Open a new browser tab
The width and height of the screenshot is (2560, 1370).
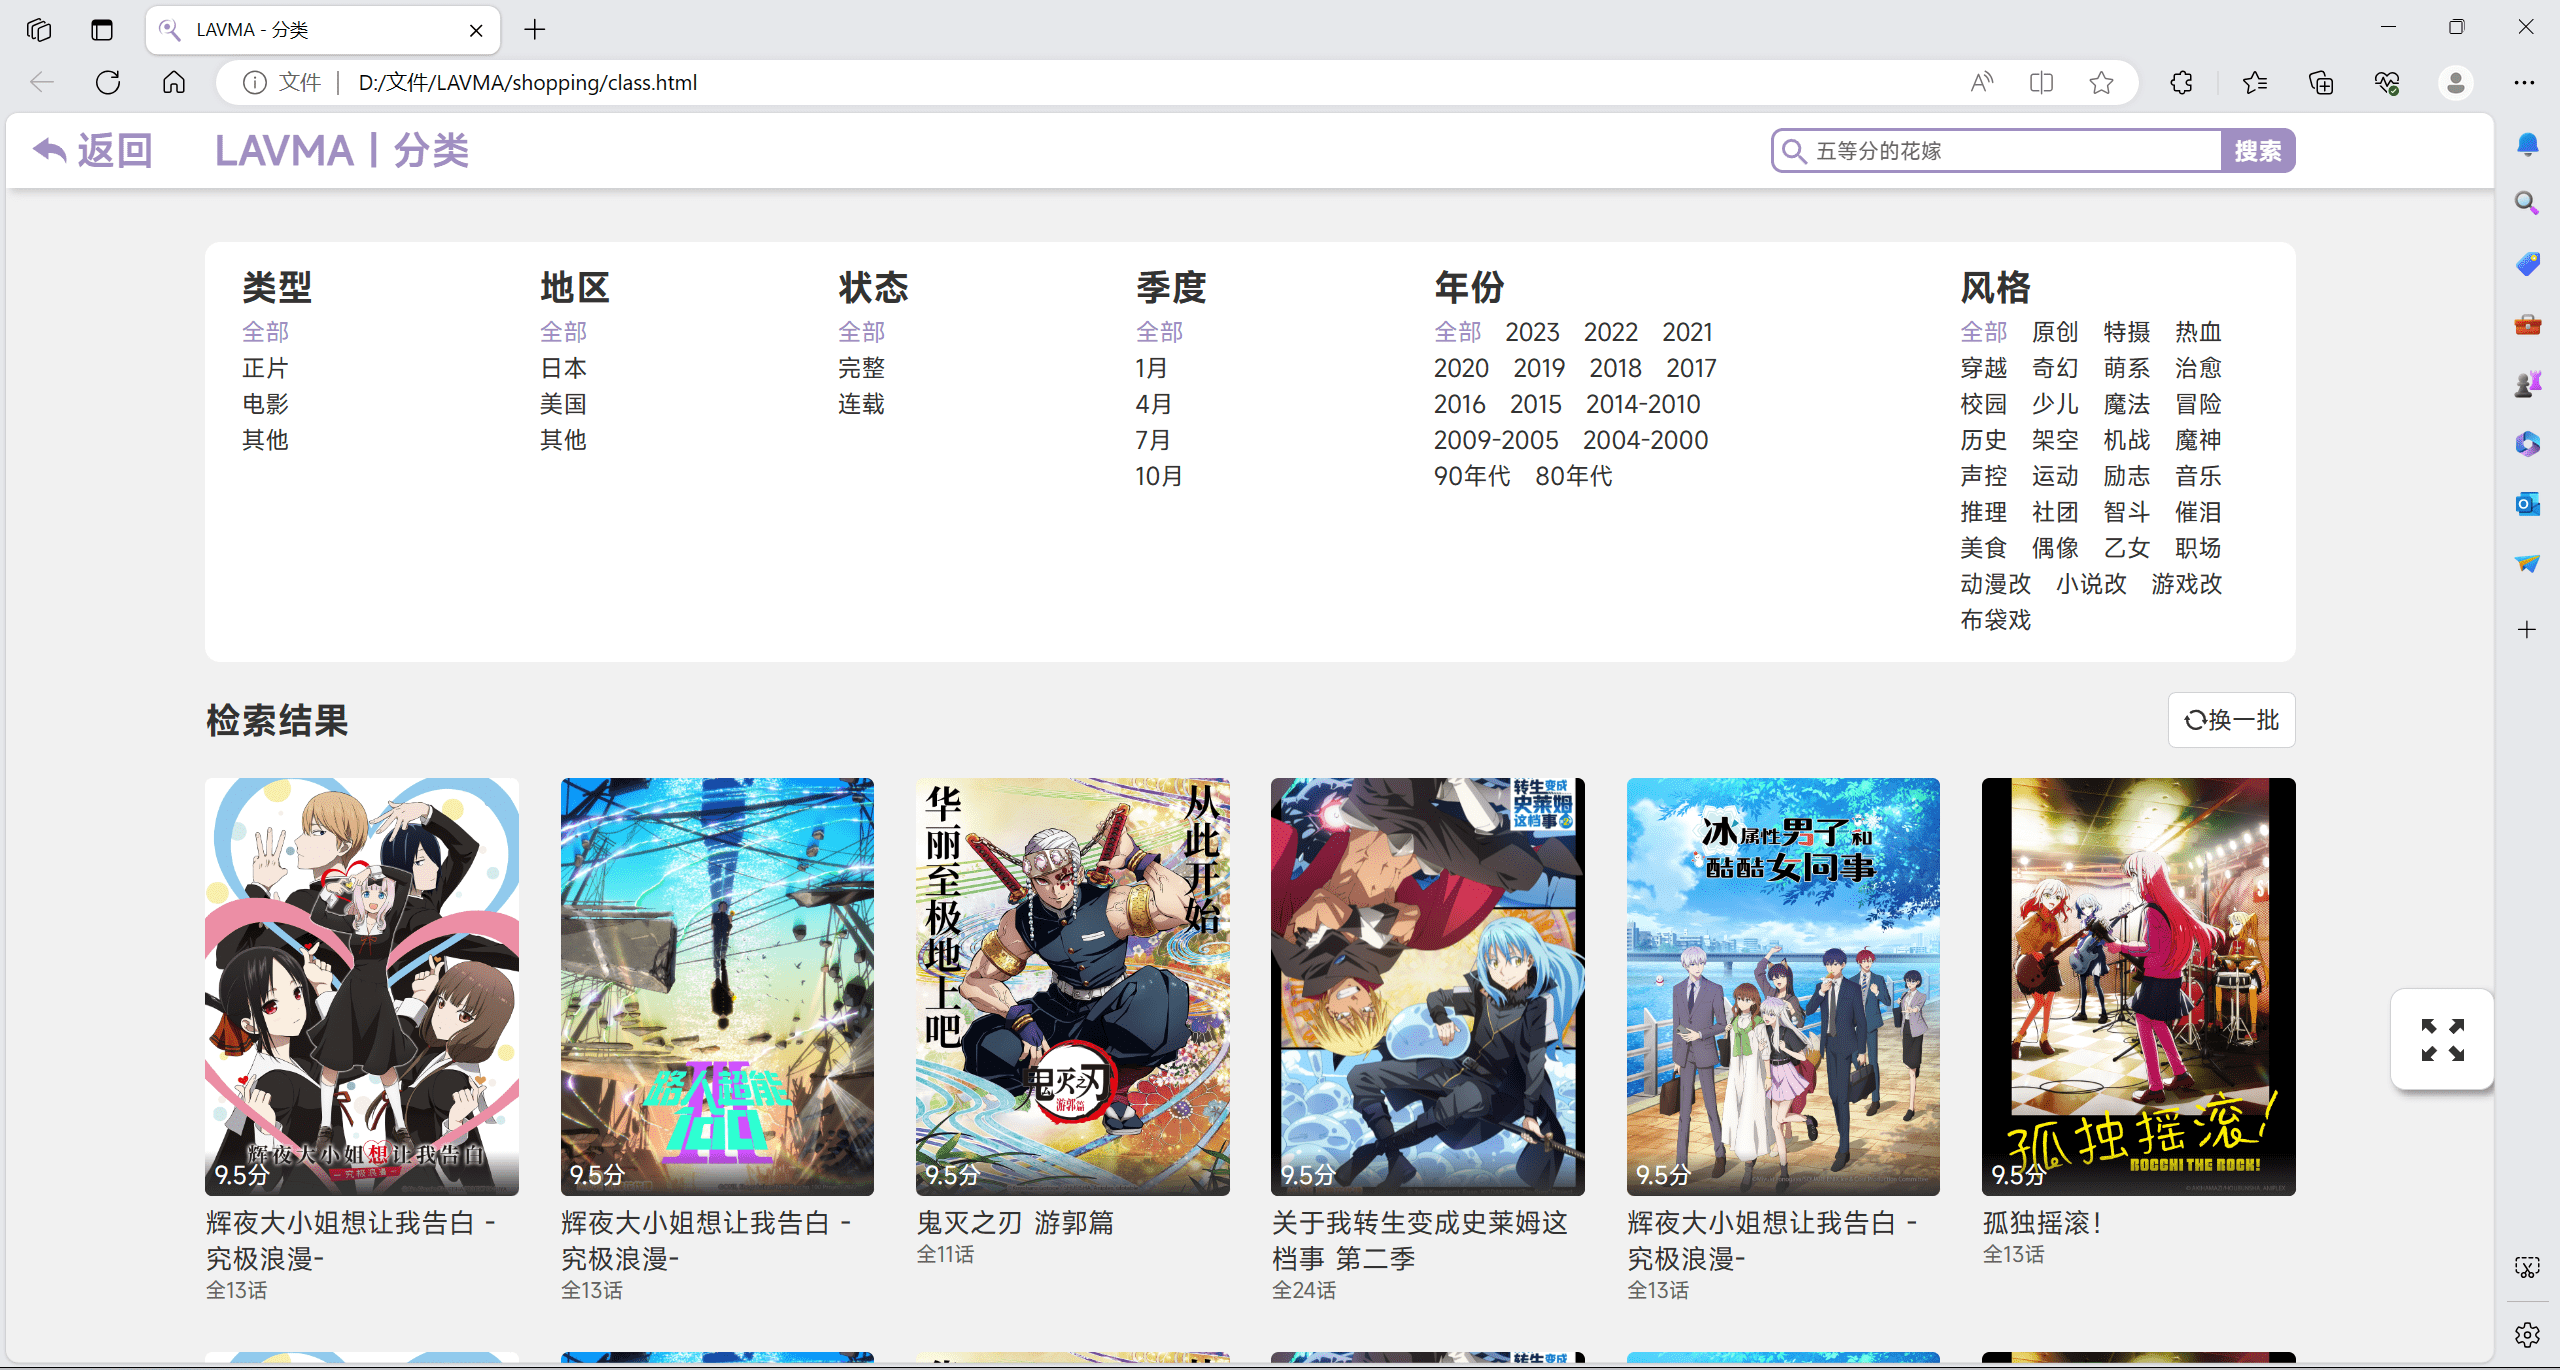pyautogui.click(x=535, y=30)
